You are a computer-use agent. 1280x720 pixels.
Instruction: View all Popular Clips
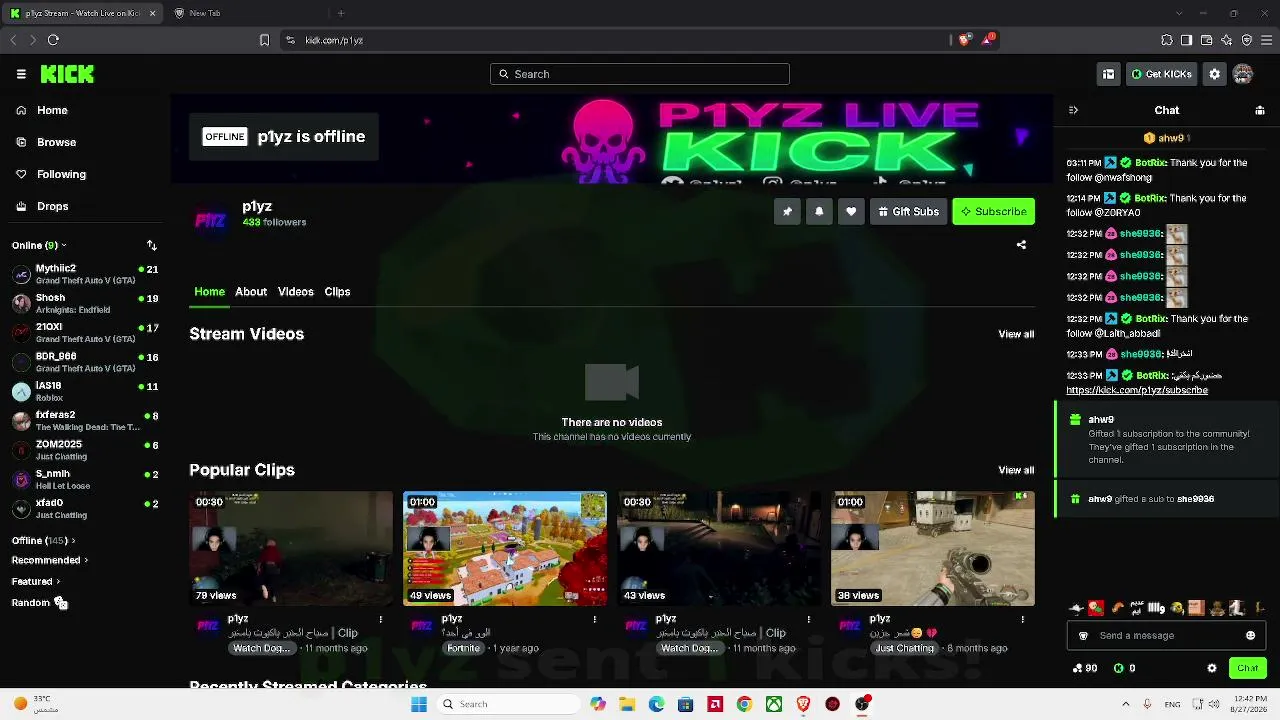[x=1016, y=470]
